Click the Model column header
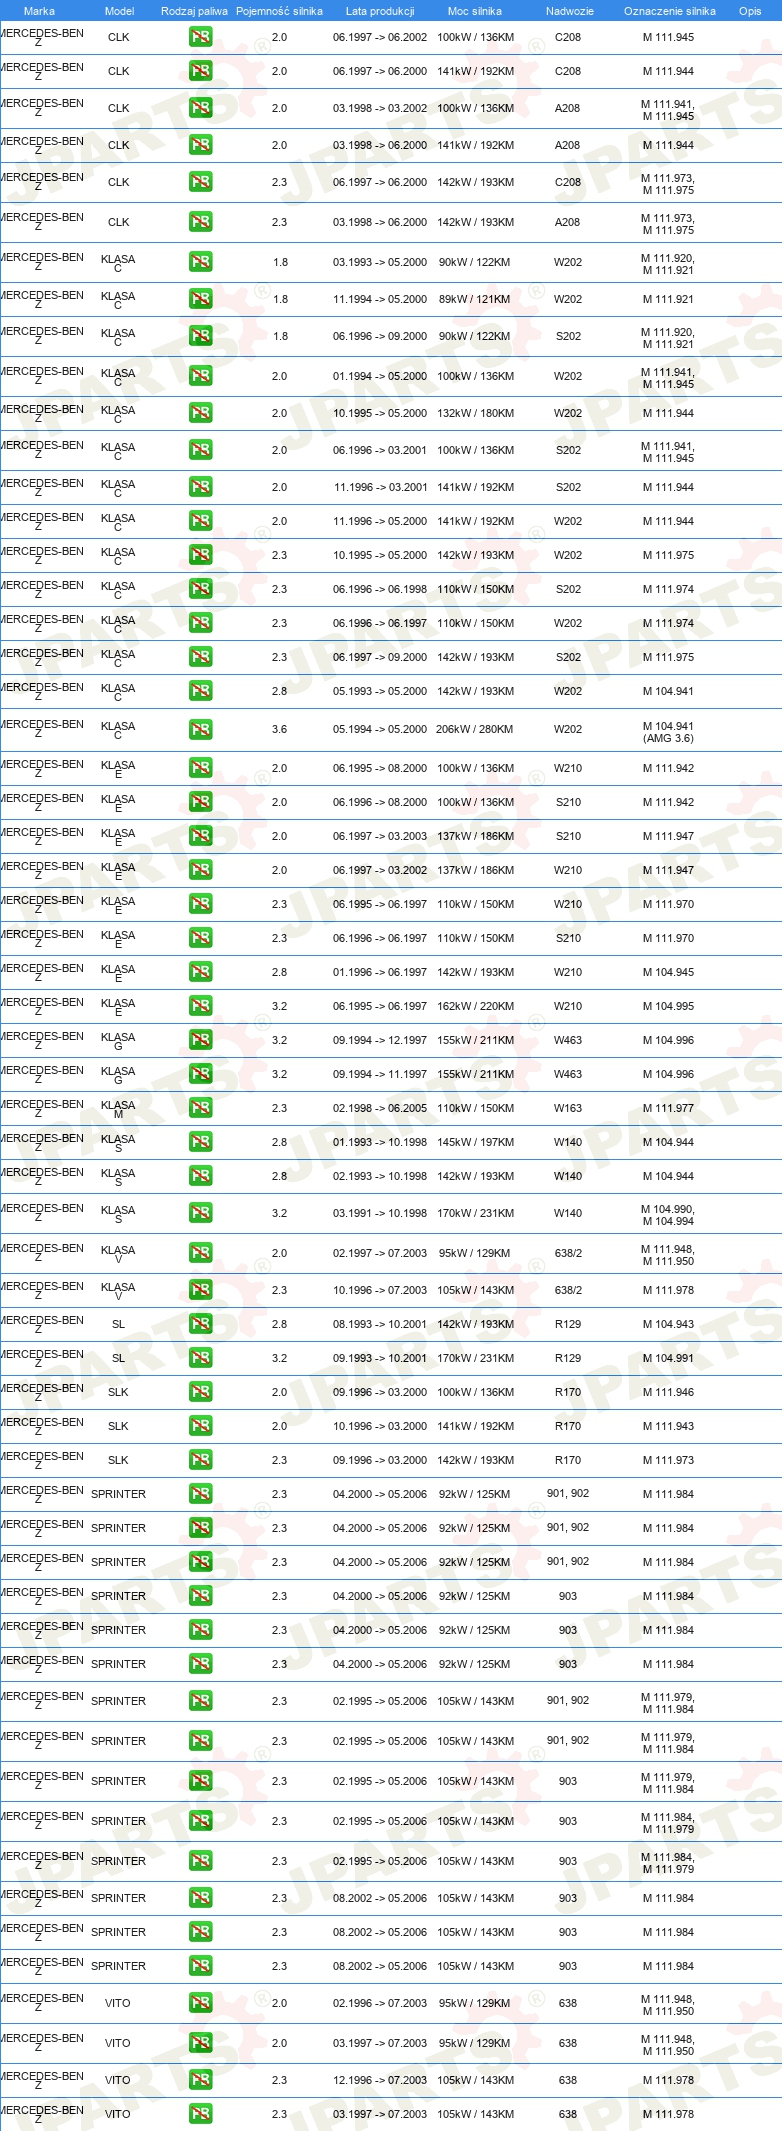 (119, 11)
